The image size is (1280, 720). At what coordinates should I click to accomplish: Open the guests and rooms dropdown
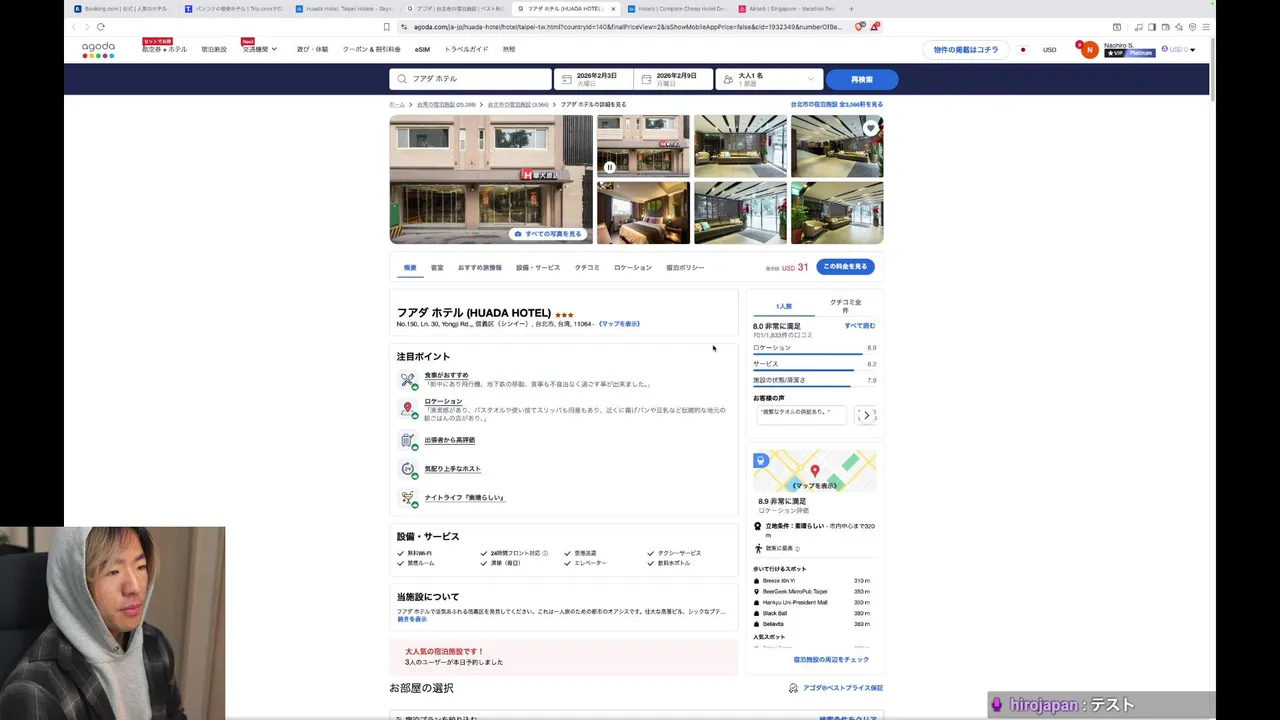coord(769,79)
